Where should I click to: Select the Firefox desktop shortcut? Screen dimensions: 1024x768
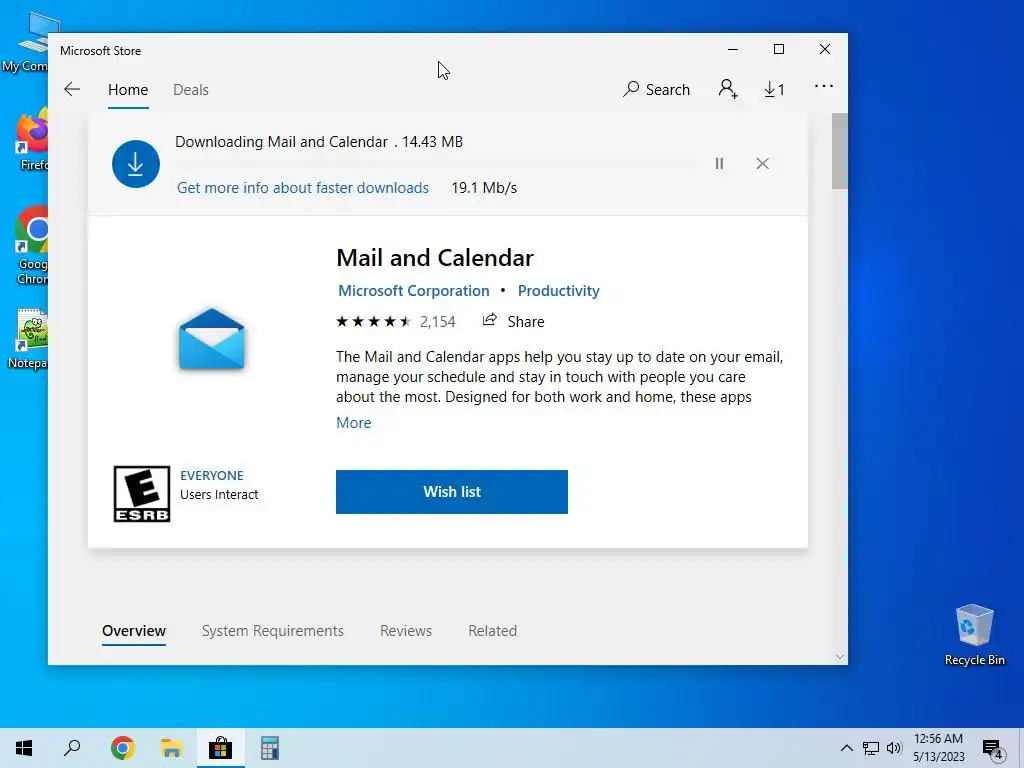click(x=31, y=140)
